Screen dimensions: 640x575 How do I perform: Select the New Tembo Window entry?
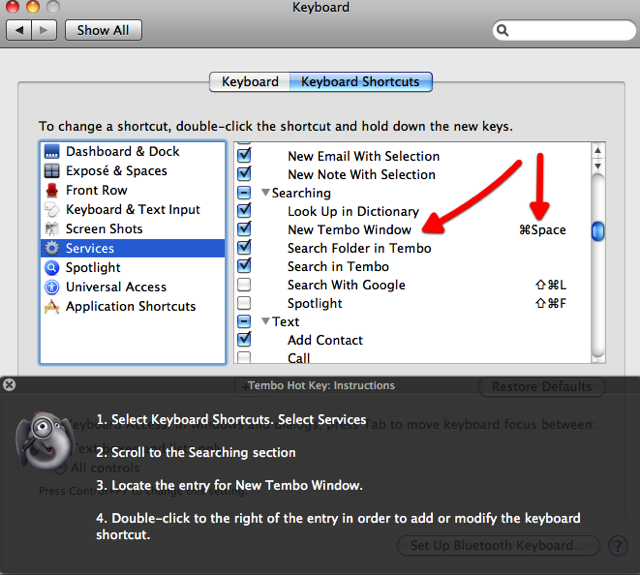349,230
